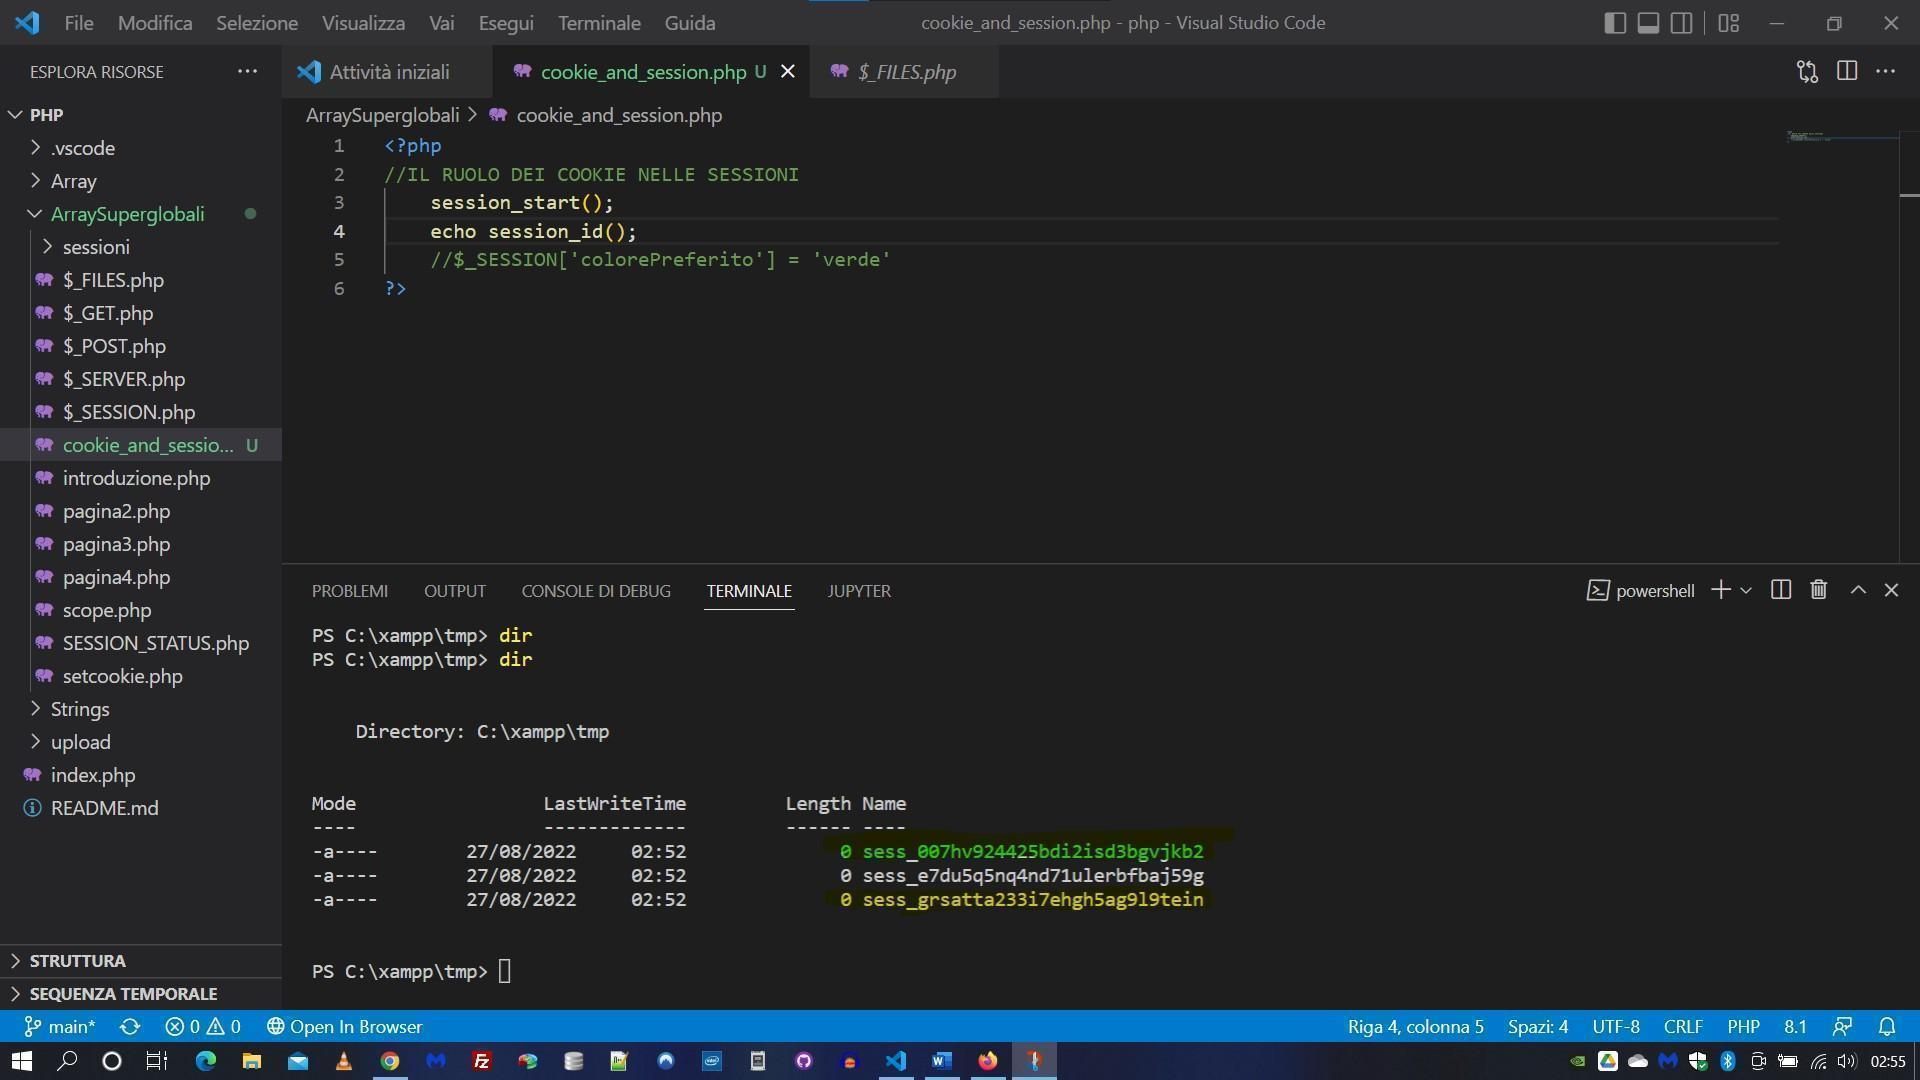The image size is (1920, 1080).
Task: Open editor more actions menu
Action: click(x=1886, y=71)
